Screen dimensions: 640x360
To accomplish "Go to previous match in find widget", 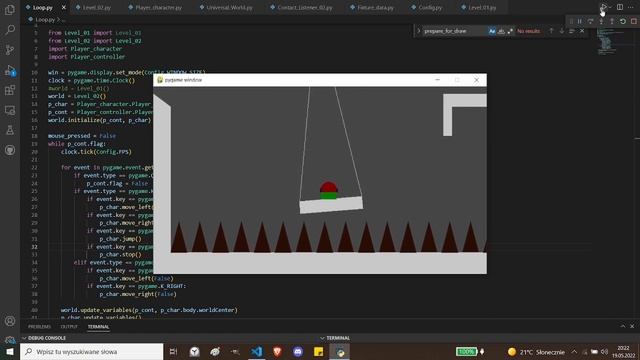I will tap(551, 31).
